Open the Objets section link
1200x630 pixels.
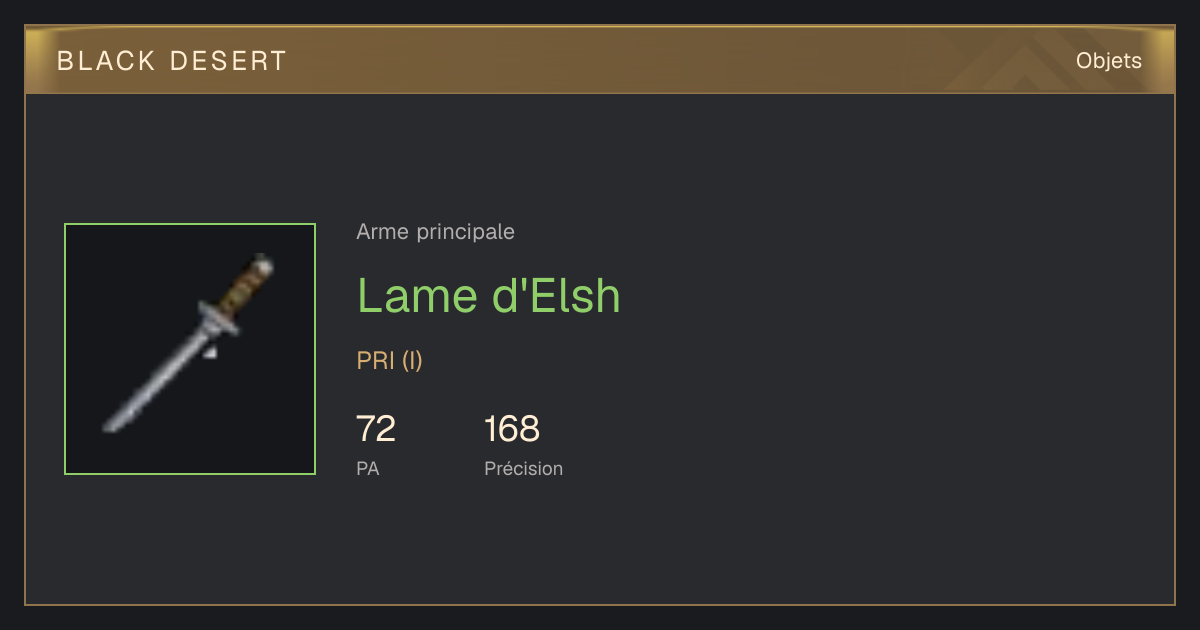point(1108,61)
